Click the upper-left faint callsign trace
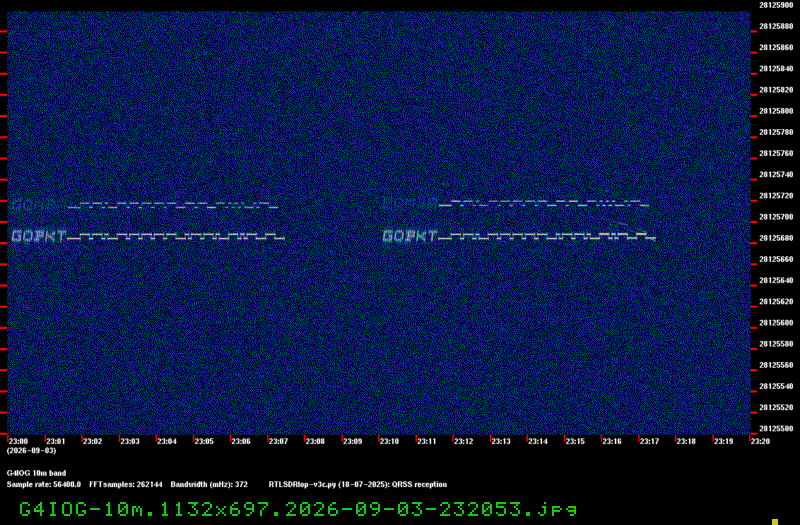The height and width of the screenshot is (525, 800). click(144, 205)
